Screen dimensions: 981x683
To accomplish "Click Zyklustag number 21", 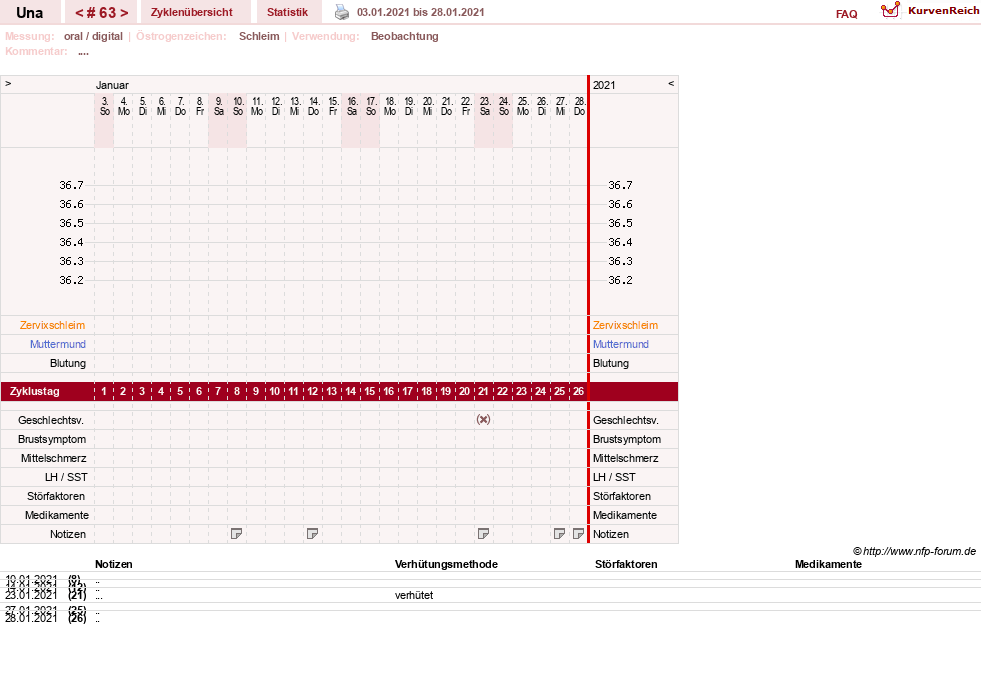I will [x=483, y=392].
